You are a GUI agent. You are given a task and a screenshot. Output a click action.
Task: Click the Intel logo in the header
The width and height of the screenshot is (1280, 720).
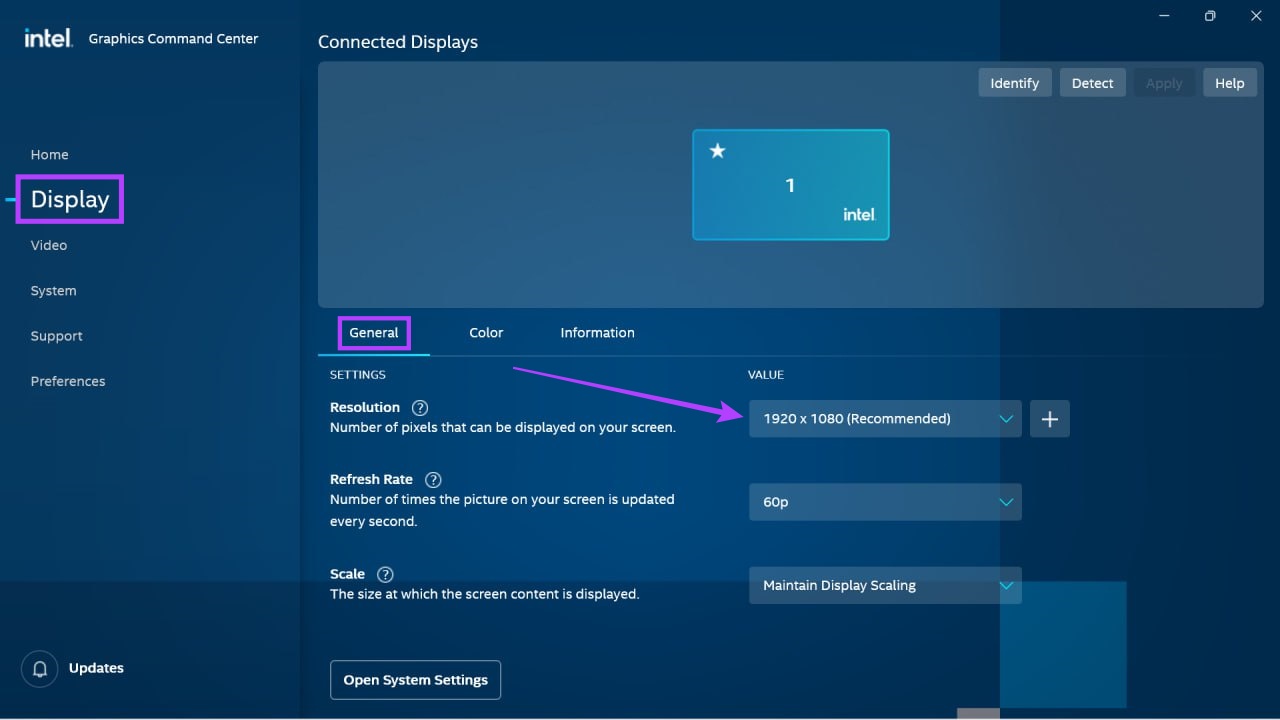tap(48, 38)
